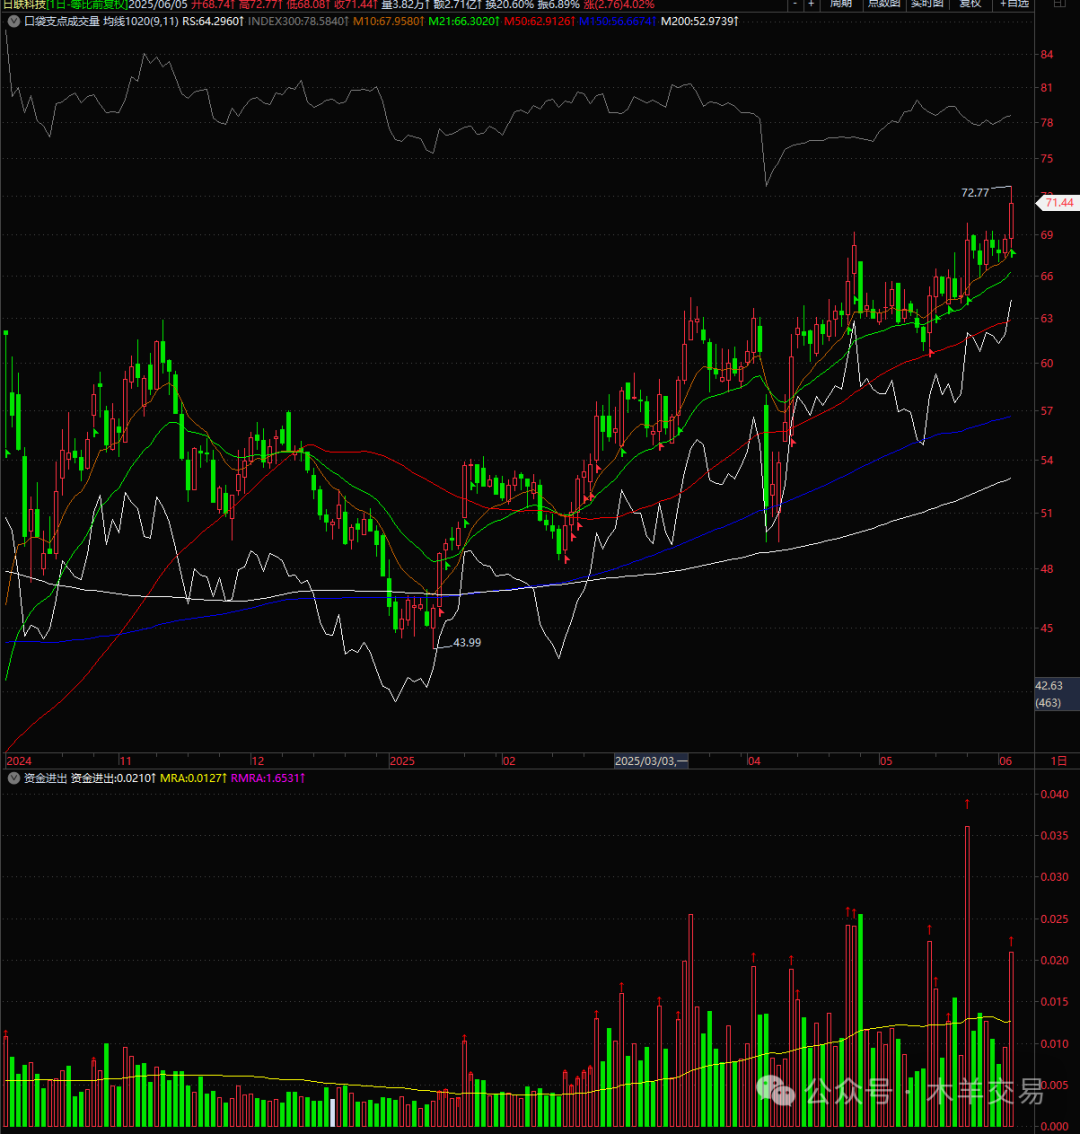
Task: Jump to the 06 month marker
Action: point(1005,761)
